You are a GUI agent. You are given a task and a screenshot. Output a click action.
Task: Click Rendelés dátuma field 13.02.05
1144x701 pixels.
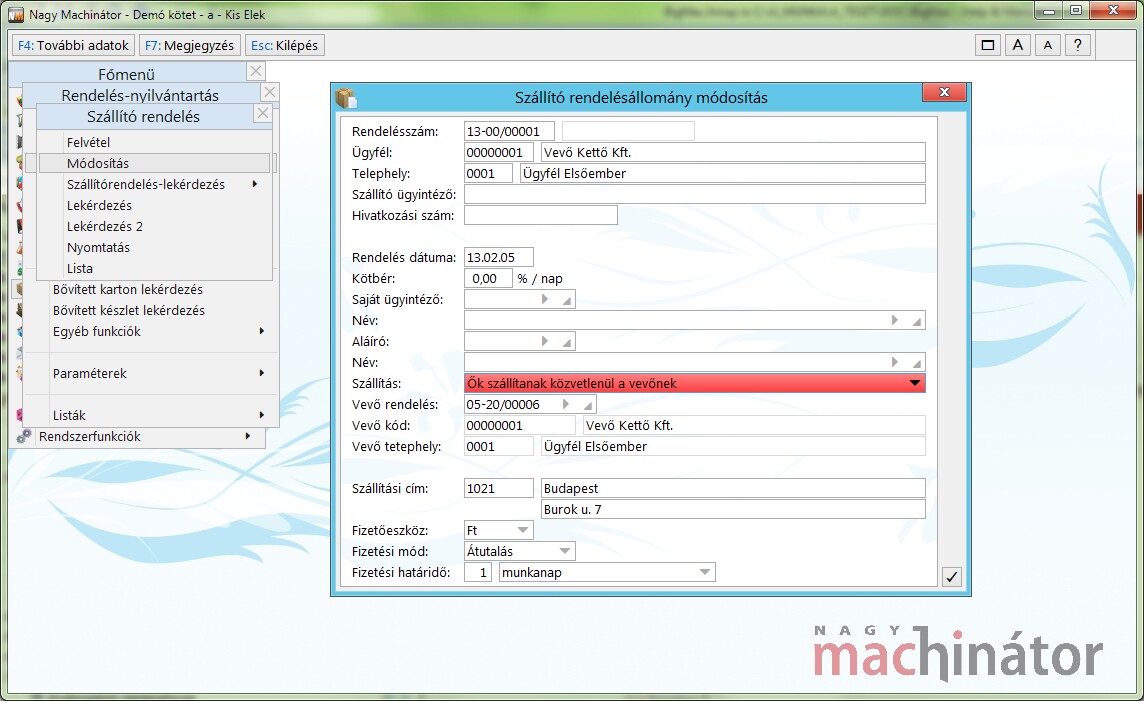pyautogui.click(x=499, y=257)
